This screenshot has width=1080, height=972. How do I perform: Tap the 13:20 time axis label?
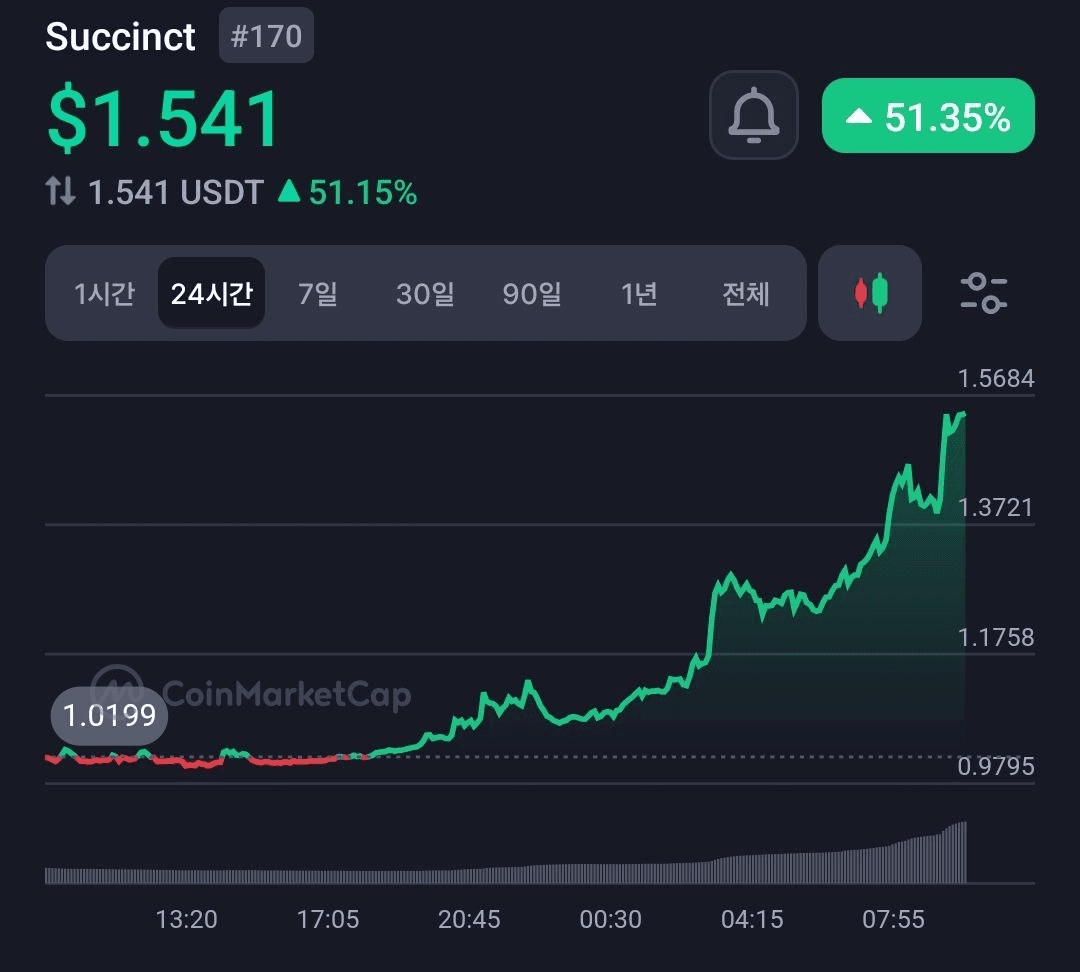(186, 919)
